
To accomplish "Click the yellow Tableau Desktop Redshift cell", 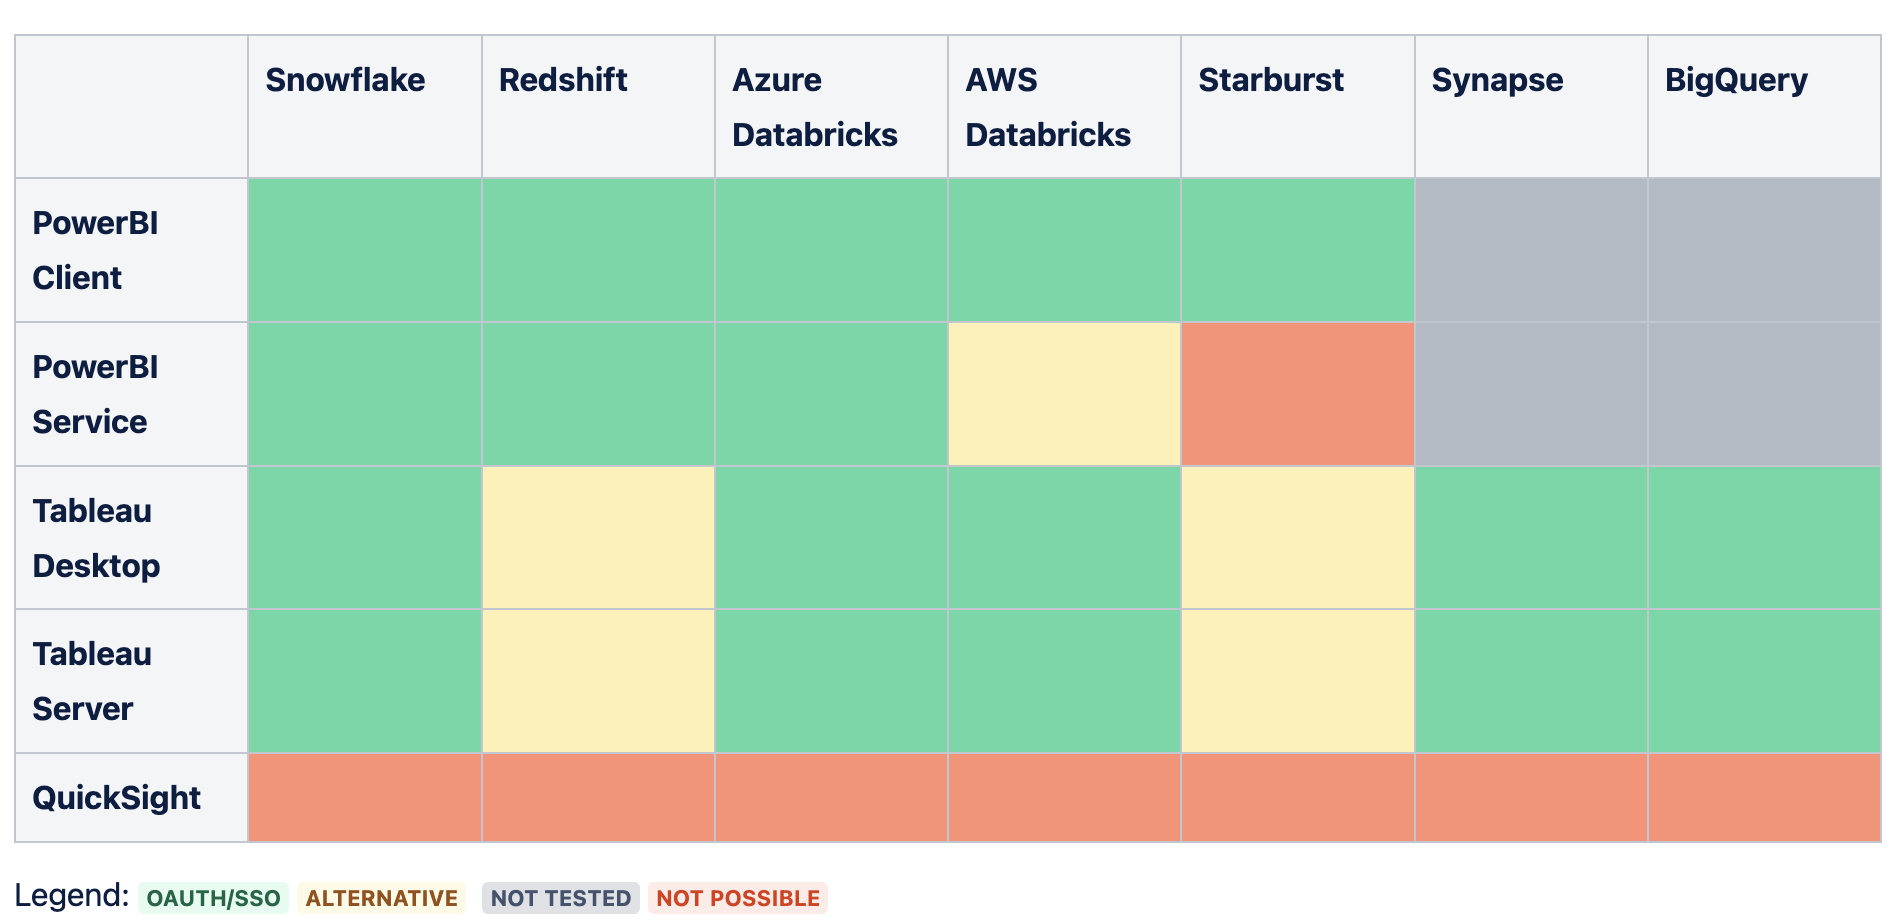I will click(598, 538).
